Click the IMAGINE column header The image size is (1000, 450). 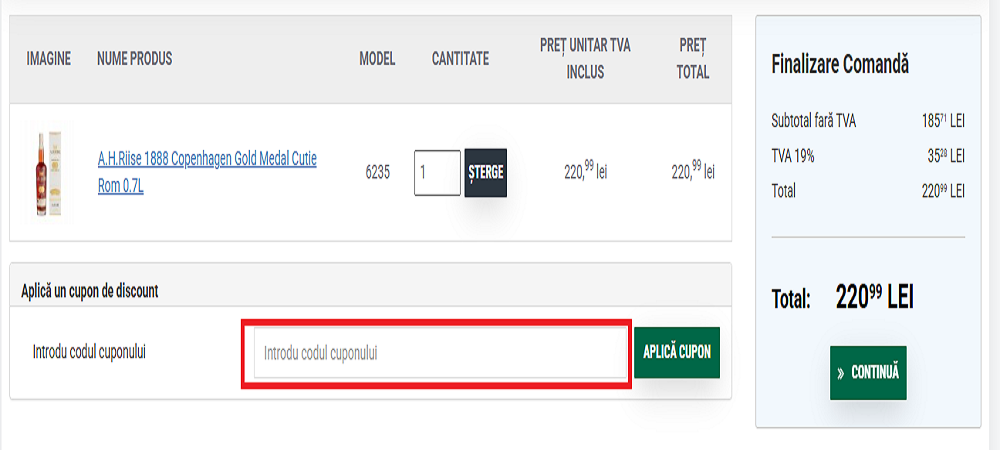tap(49, 59)
